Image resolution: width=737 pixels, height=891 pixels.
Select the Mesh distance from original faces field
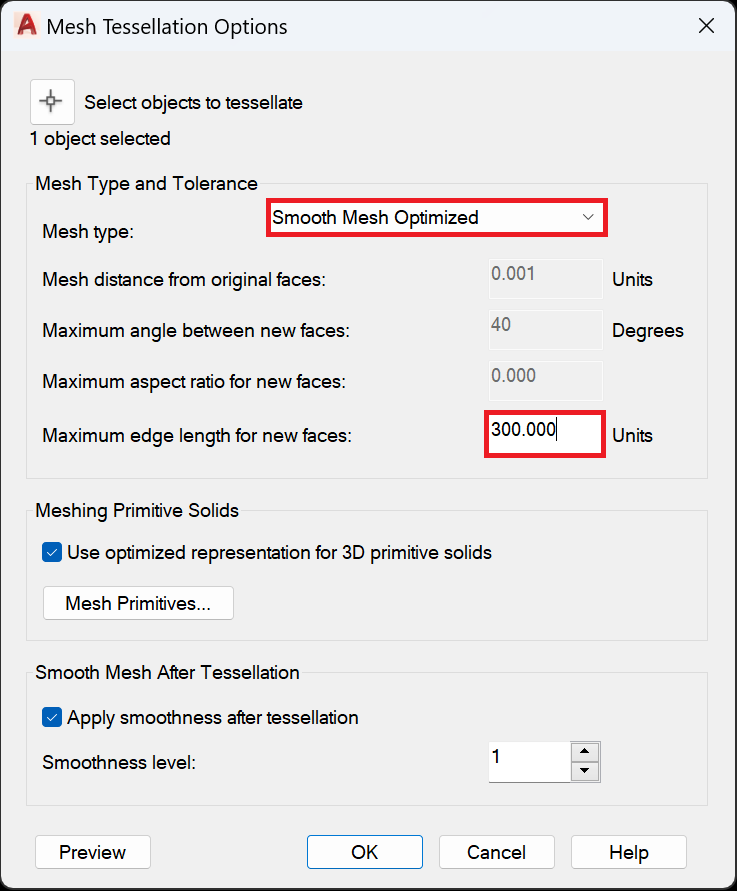[545, 279]
